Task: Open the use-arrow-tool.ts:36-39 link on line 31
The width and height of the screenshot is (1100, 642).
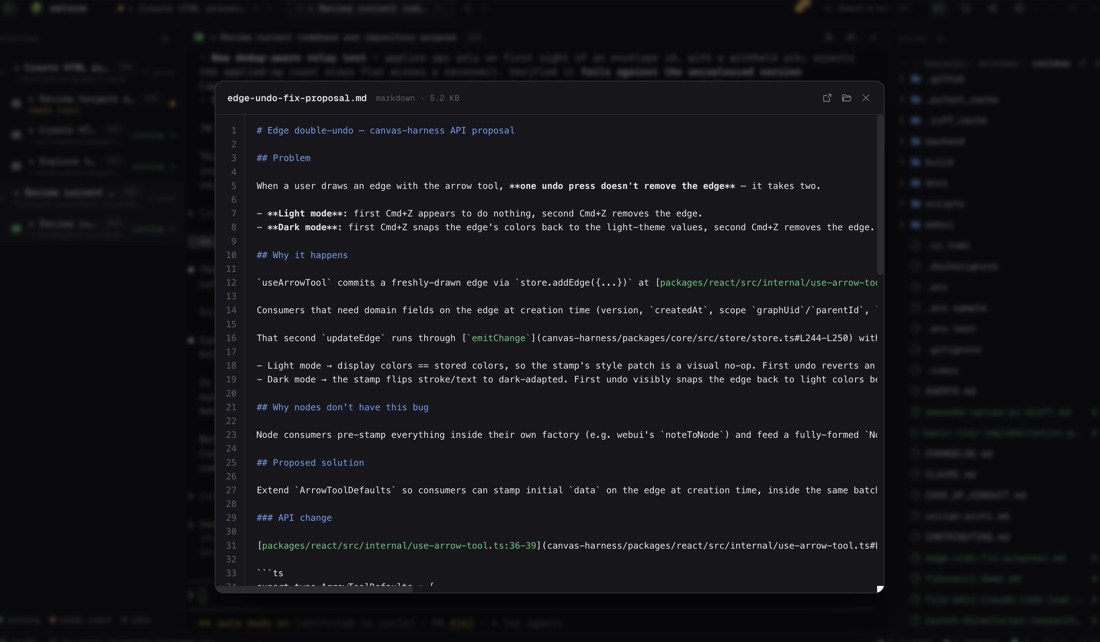Action: click(x=399, y=546)
